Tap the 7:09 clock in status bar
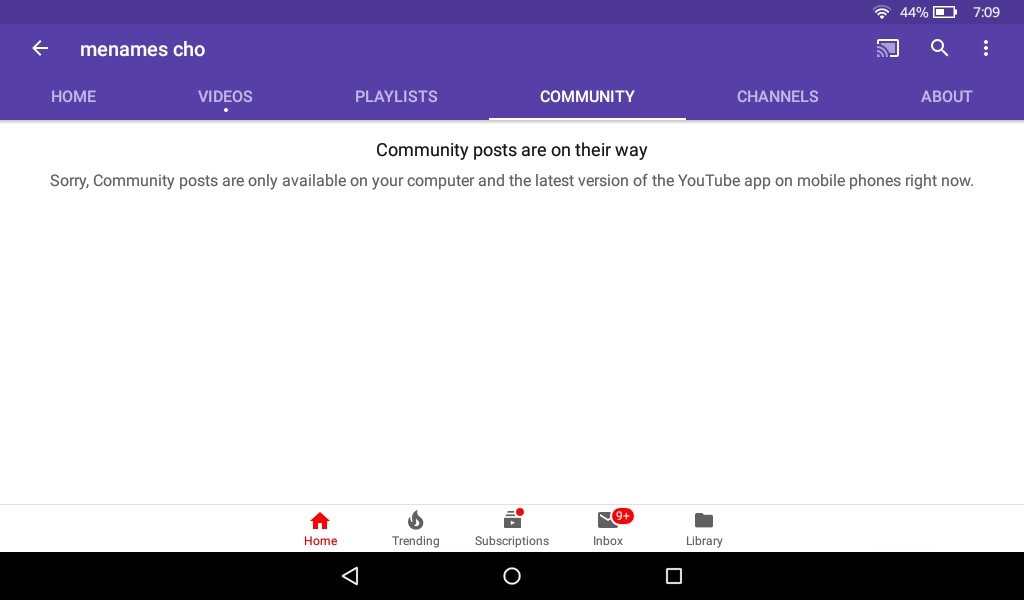This screenshot has width=1024, height=600. coord(986,12)
